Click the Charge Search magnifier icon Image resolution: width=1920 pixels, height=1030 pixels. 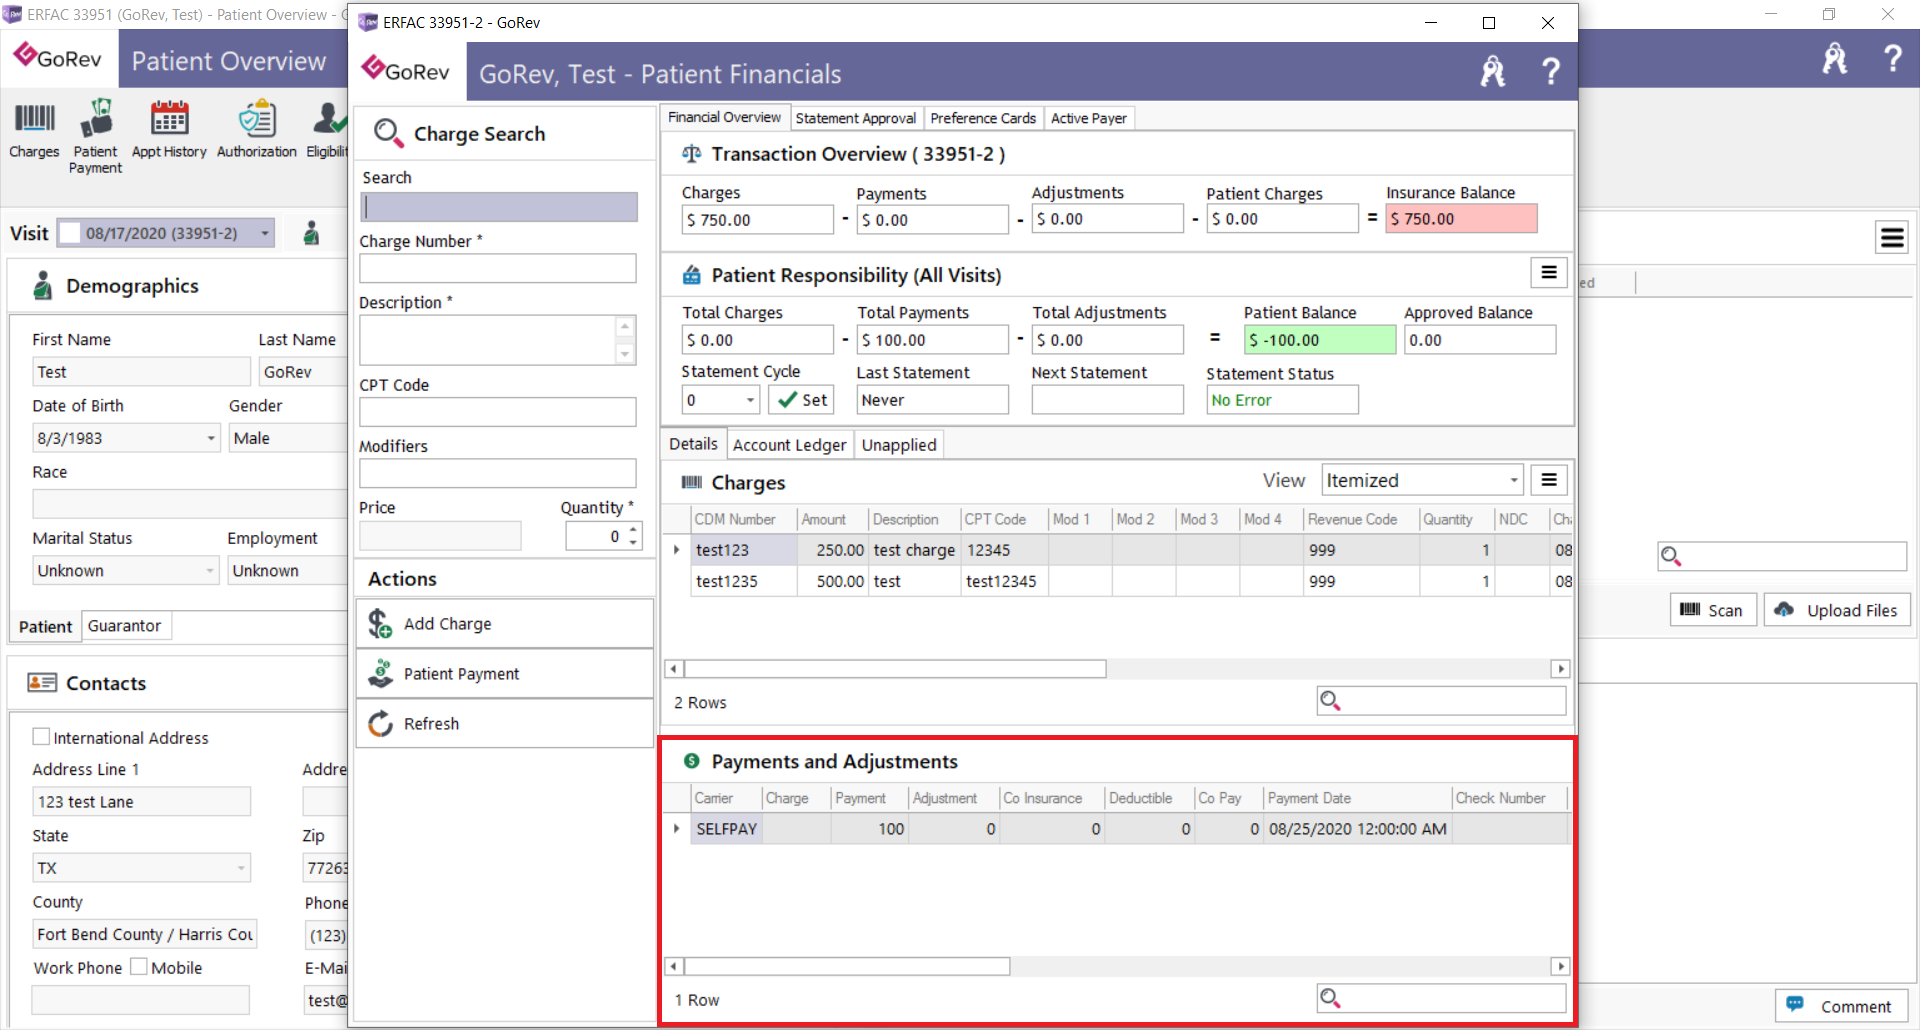click(388, 134)
